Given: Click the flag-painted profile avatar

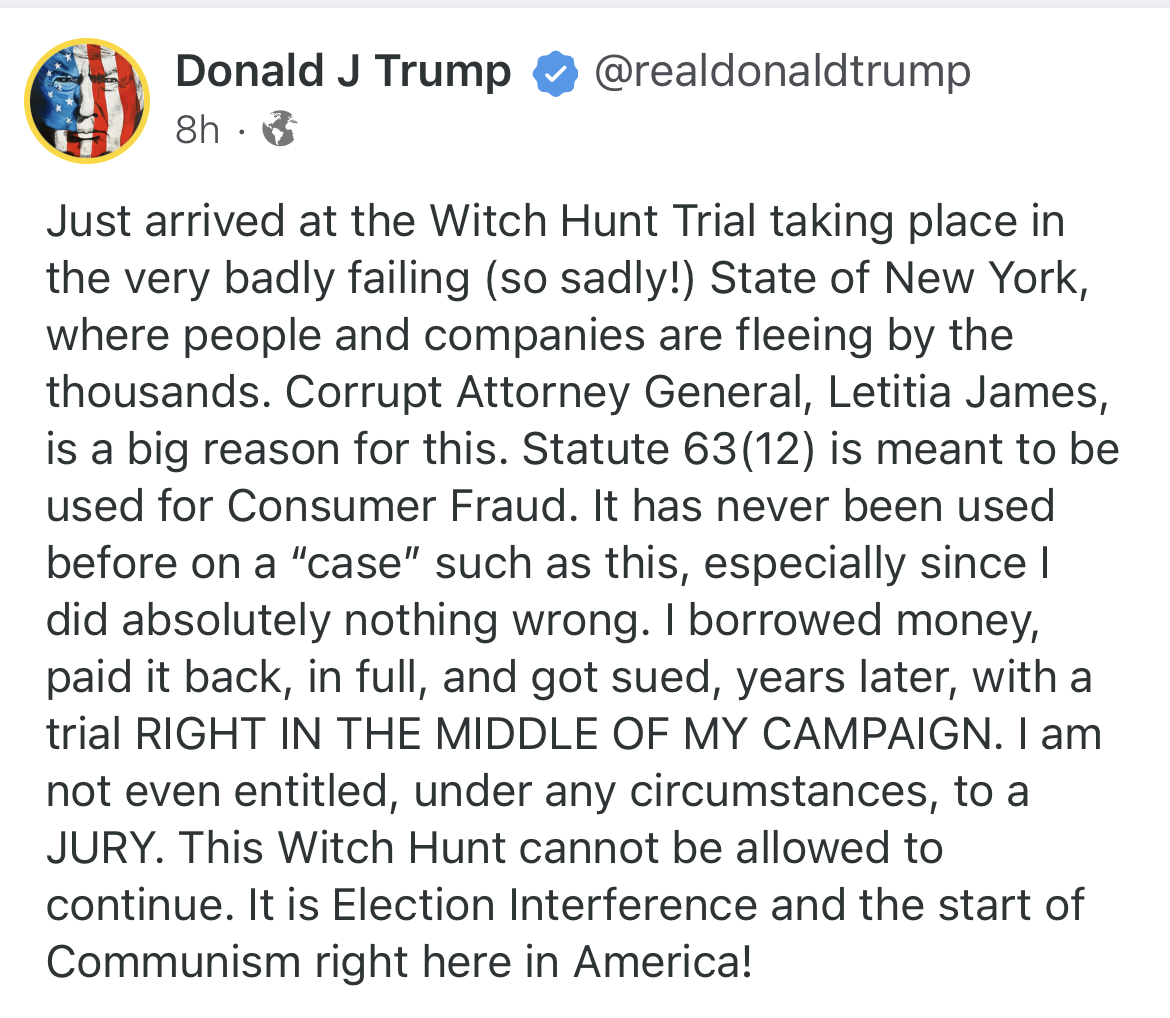Looking at the screenshot, I should tap(87, 100).
